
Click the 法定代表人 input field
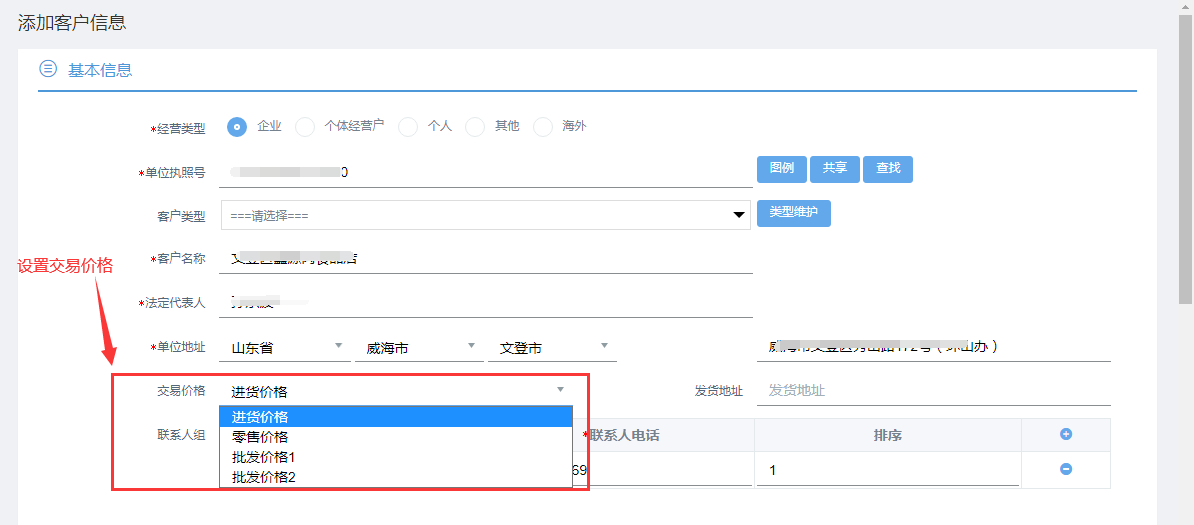[486, 303]
